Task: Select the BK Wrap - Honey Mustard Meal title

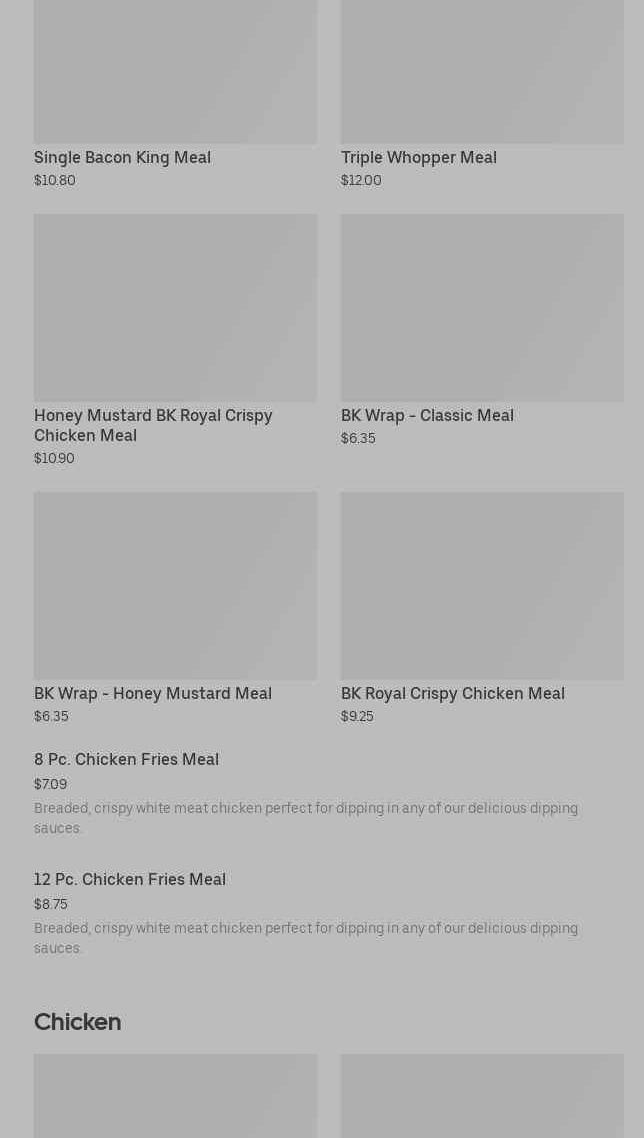Action: coord(153,694)
